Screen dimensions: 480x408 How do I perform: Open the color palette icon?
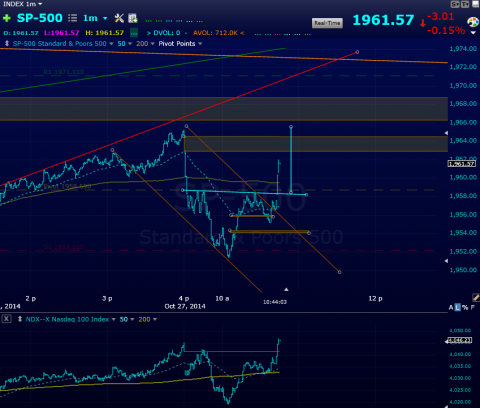(x=473, y=23)
